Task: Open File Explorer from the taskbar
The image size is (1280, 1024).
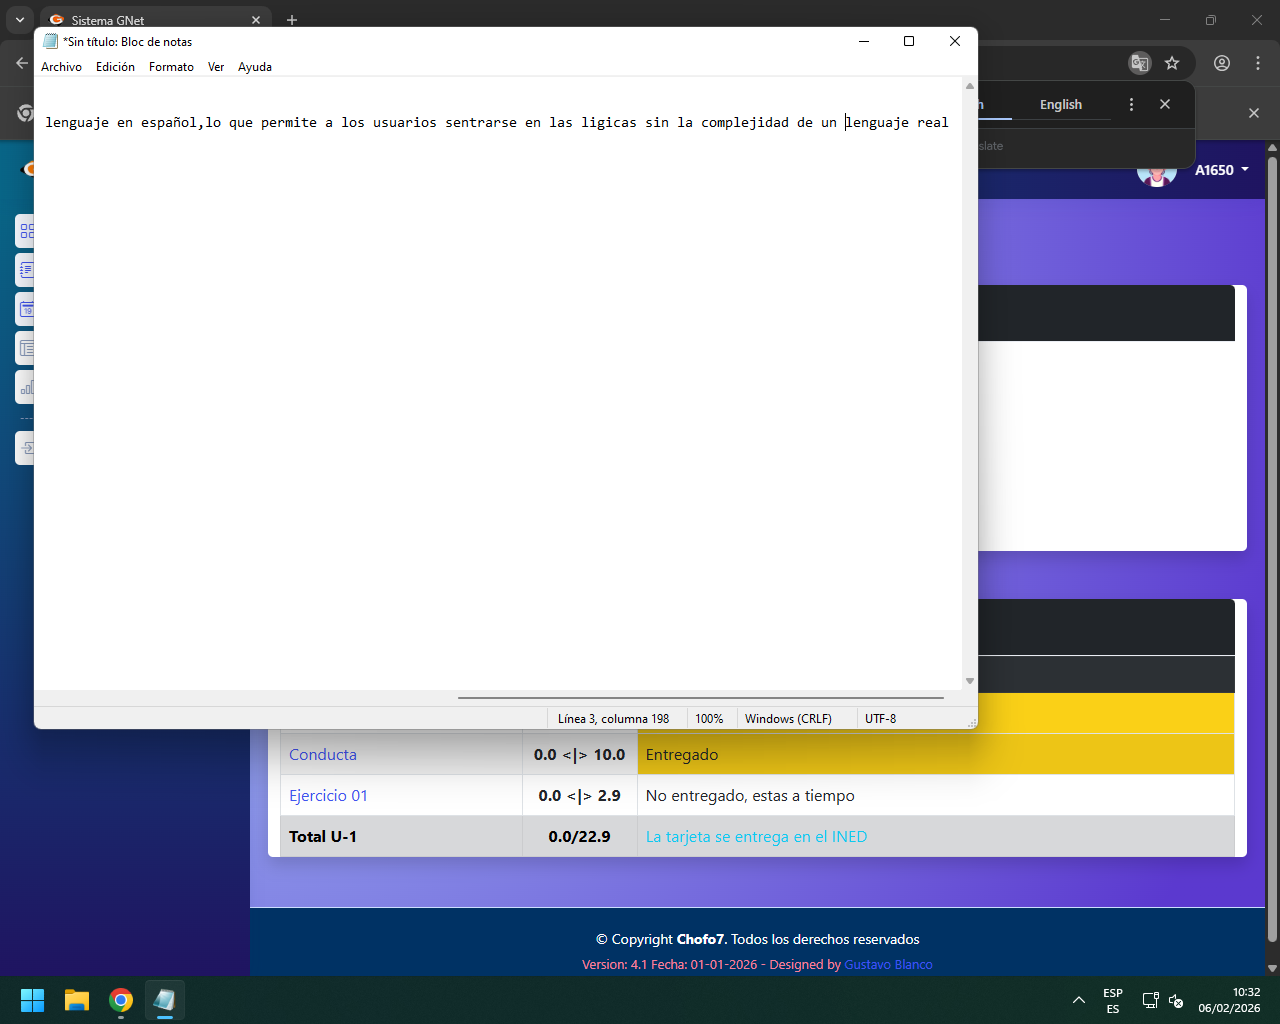Action: tap(77, 1000)
